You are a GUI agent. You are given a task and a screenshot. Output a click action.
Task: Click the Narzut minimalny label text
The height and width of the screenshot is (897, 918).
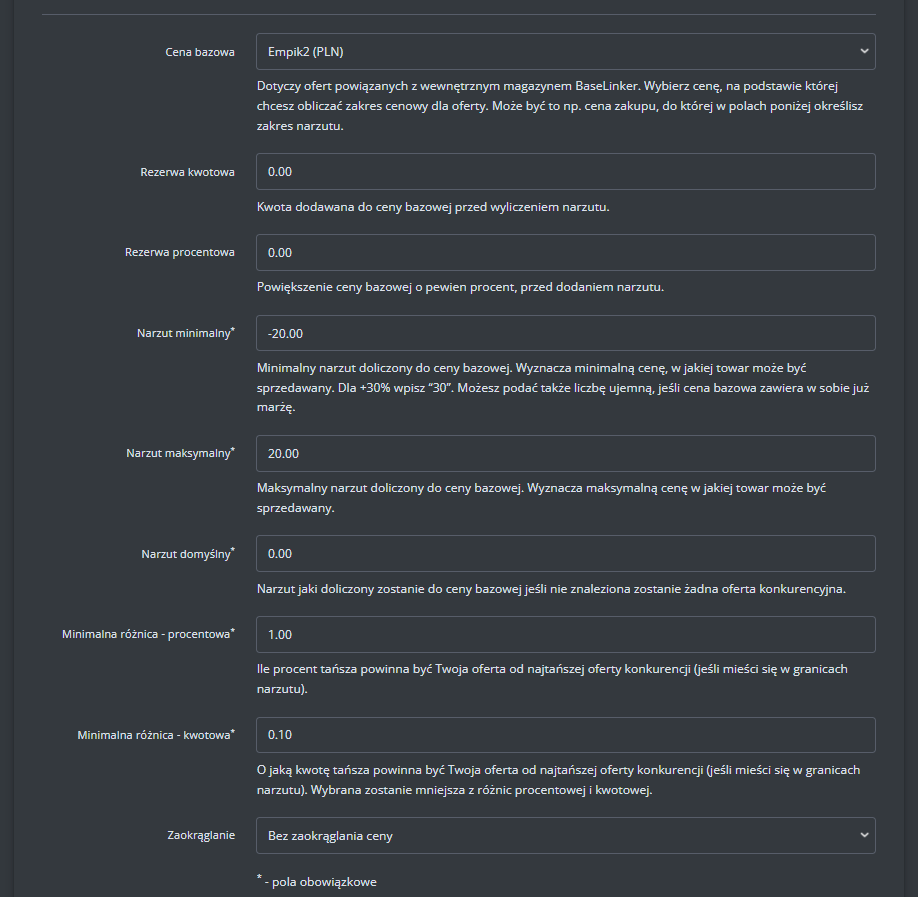coord(185,333)
